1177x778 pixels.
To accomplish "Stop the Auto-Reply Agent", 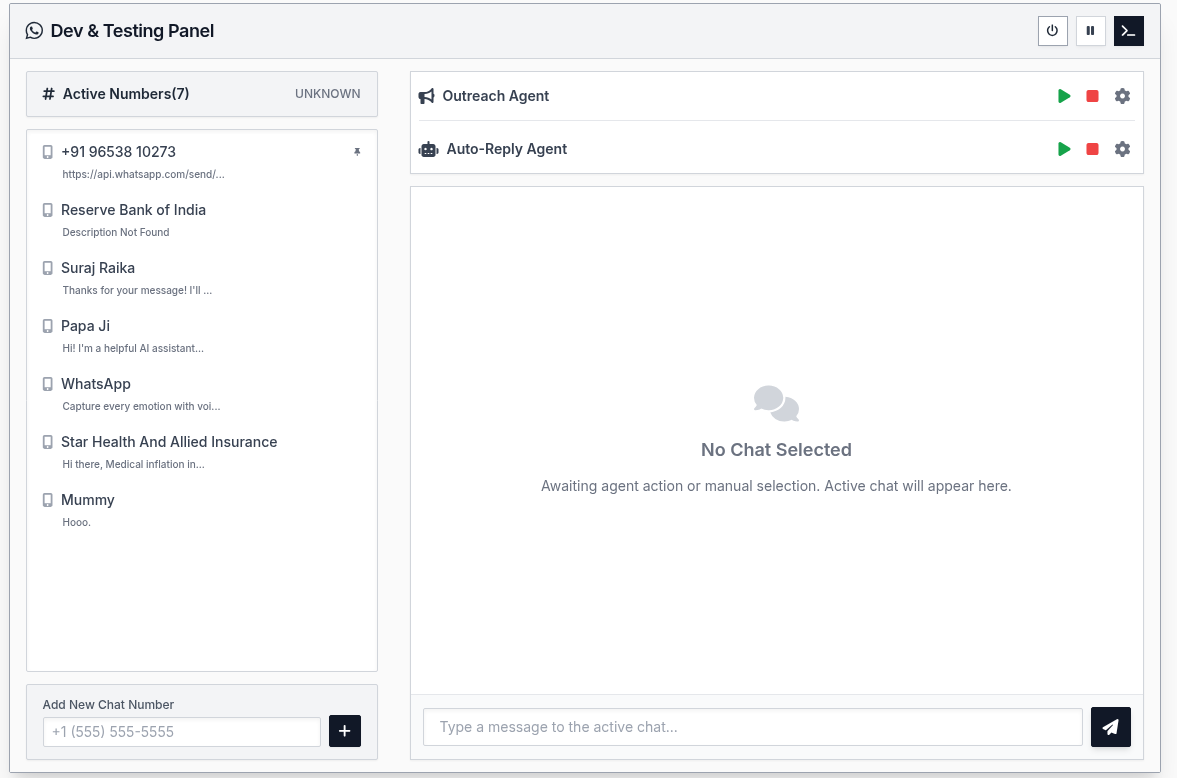I will tap(1092, 149).
